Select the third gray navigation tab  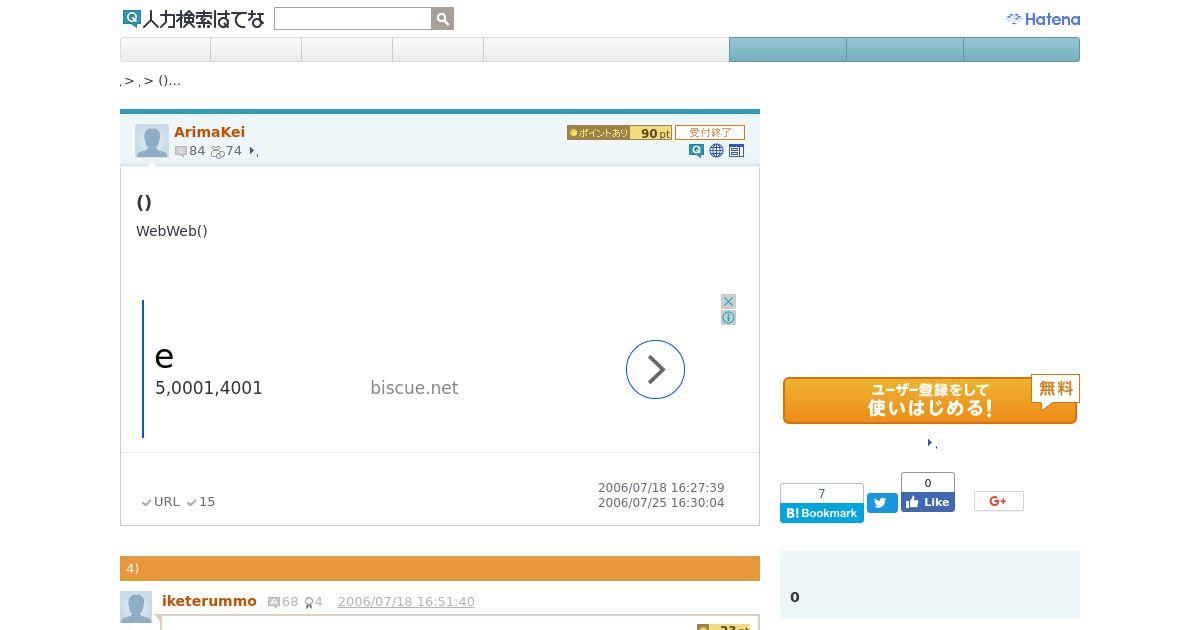(347, 49)
